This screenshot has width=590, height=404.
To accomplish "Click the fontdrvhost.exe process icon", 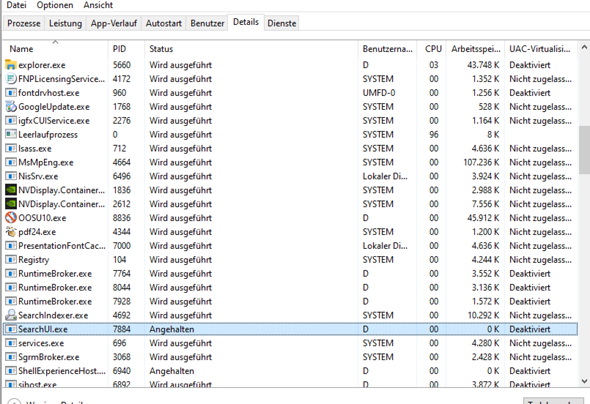I will click(x=11, y=93).
